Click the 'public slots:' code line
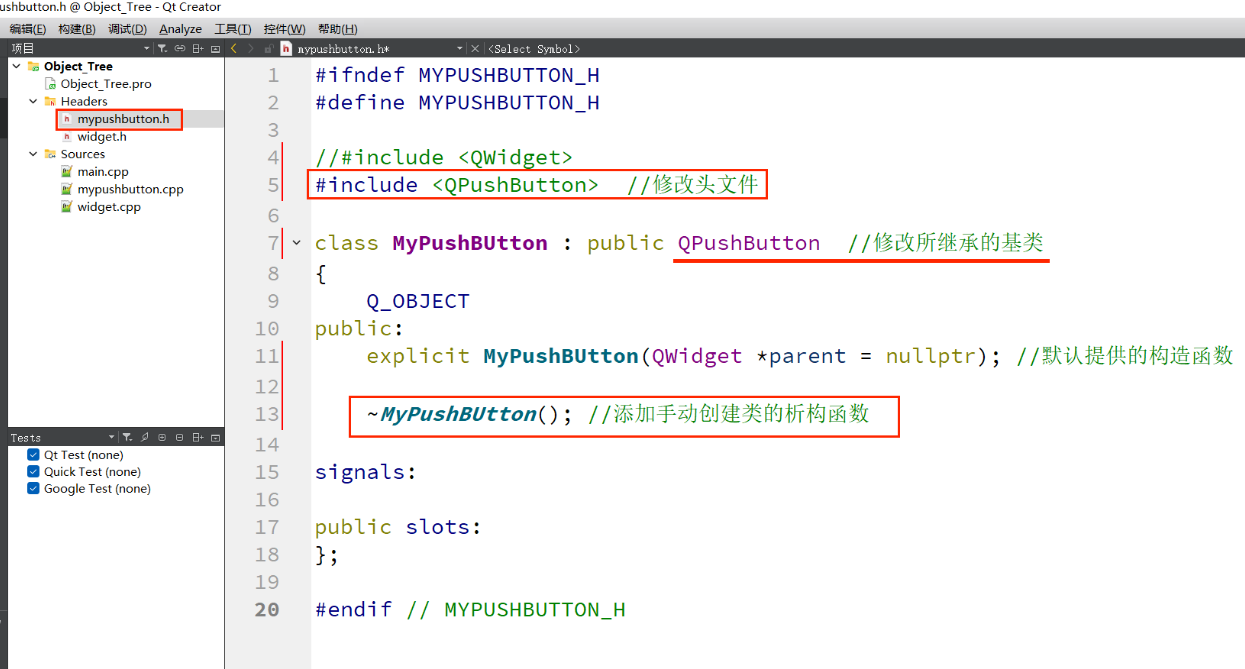The height and width of the screenshot is (669, 1245). [x=398, y=526]
